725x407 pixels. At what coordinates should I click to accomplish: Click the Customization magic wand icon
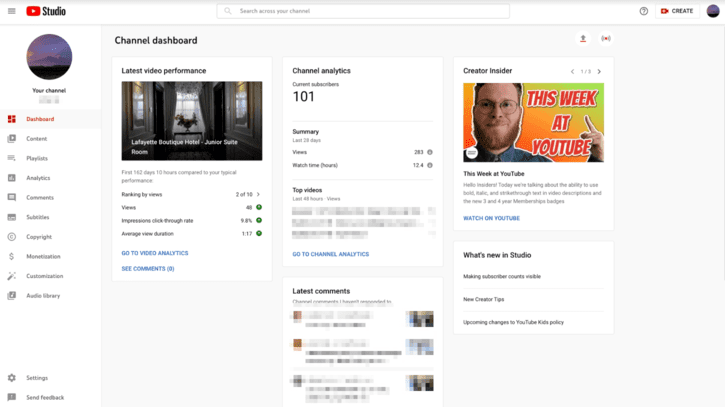click(12, 276)
